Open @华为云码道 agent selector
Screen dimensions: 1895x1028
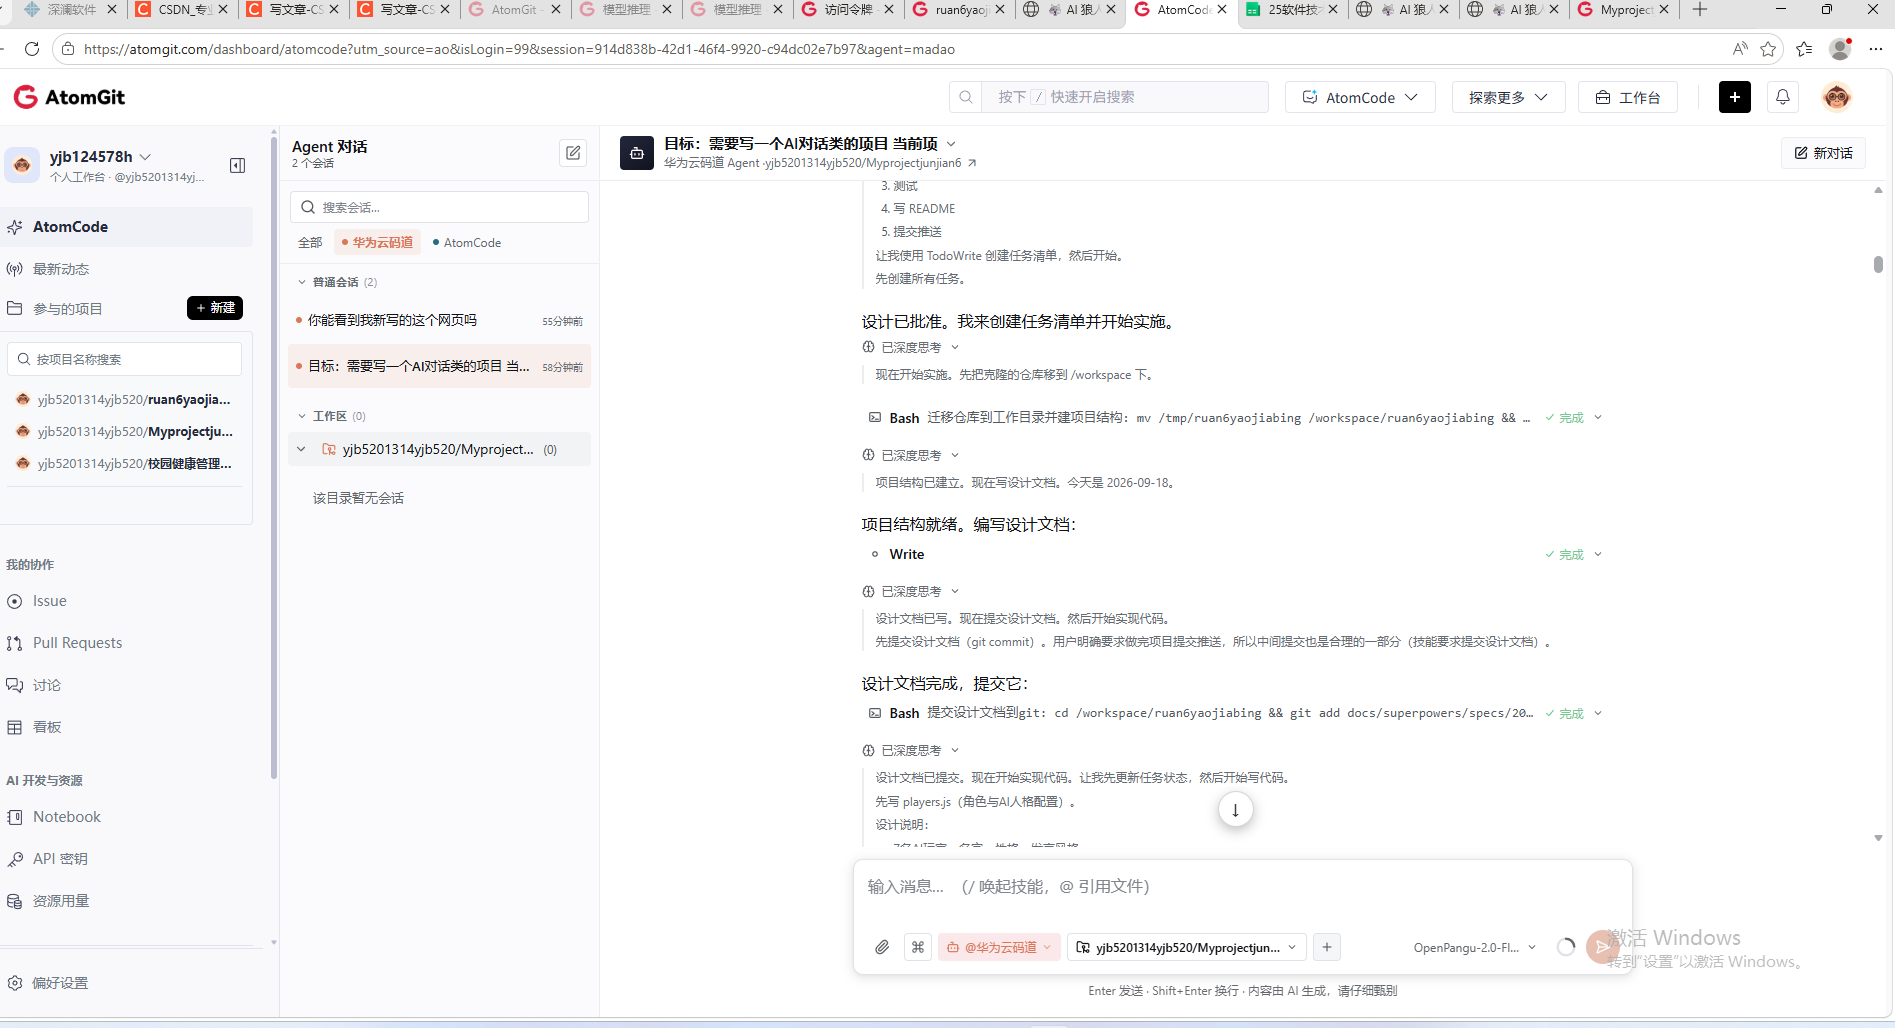click(x=999, y=947)
